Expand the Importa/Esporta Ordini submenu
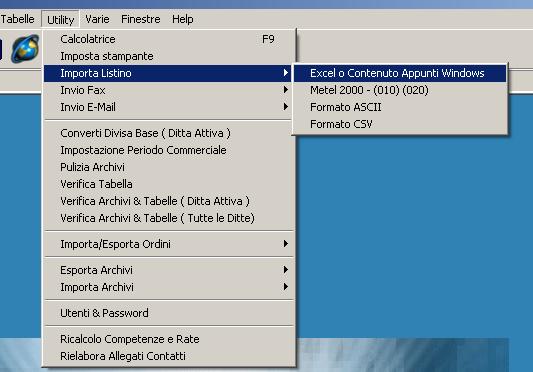Image resolution: width=533 pixels, height=372 pixels. 168,244
